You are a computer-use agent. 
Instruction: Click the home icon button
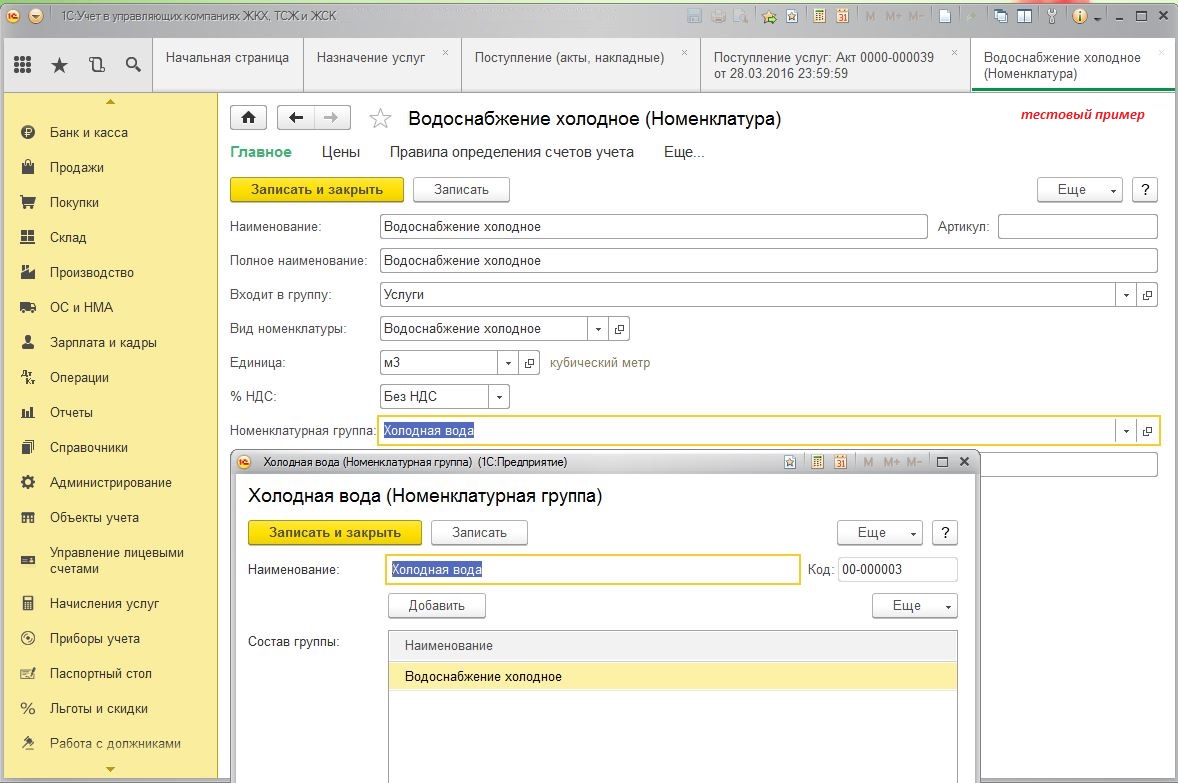248,118
